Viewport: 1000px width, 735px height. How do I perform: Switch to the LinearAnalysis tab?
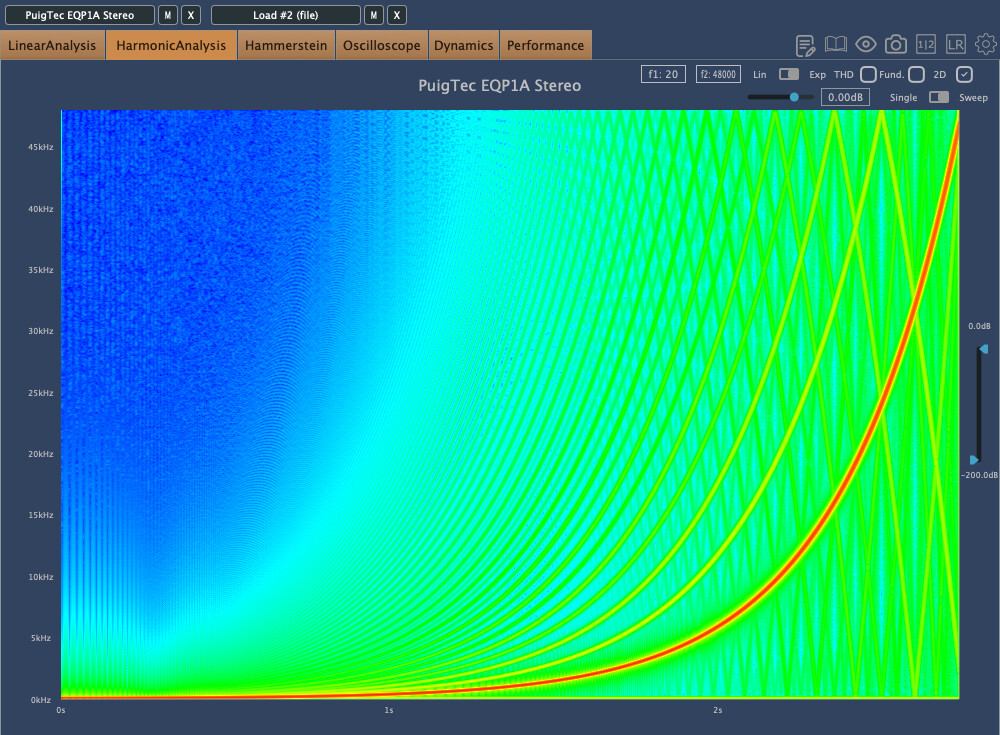click(52, 45)
